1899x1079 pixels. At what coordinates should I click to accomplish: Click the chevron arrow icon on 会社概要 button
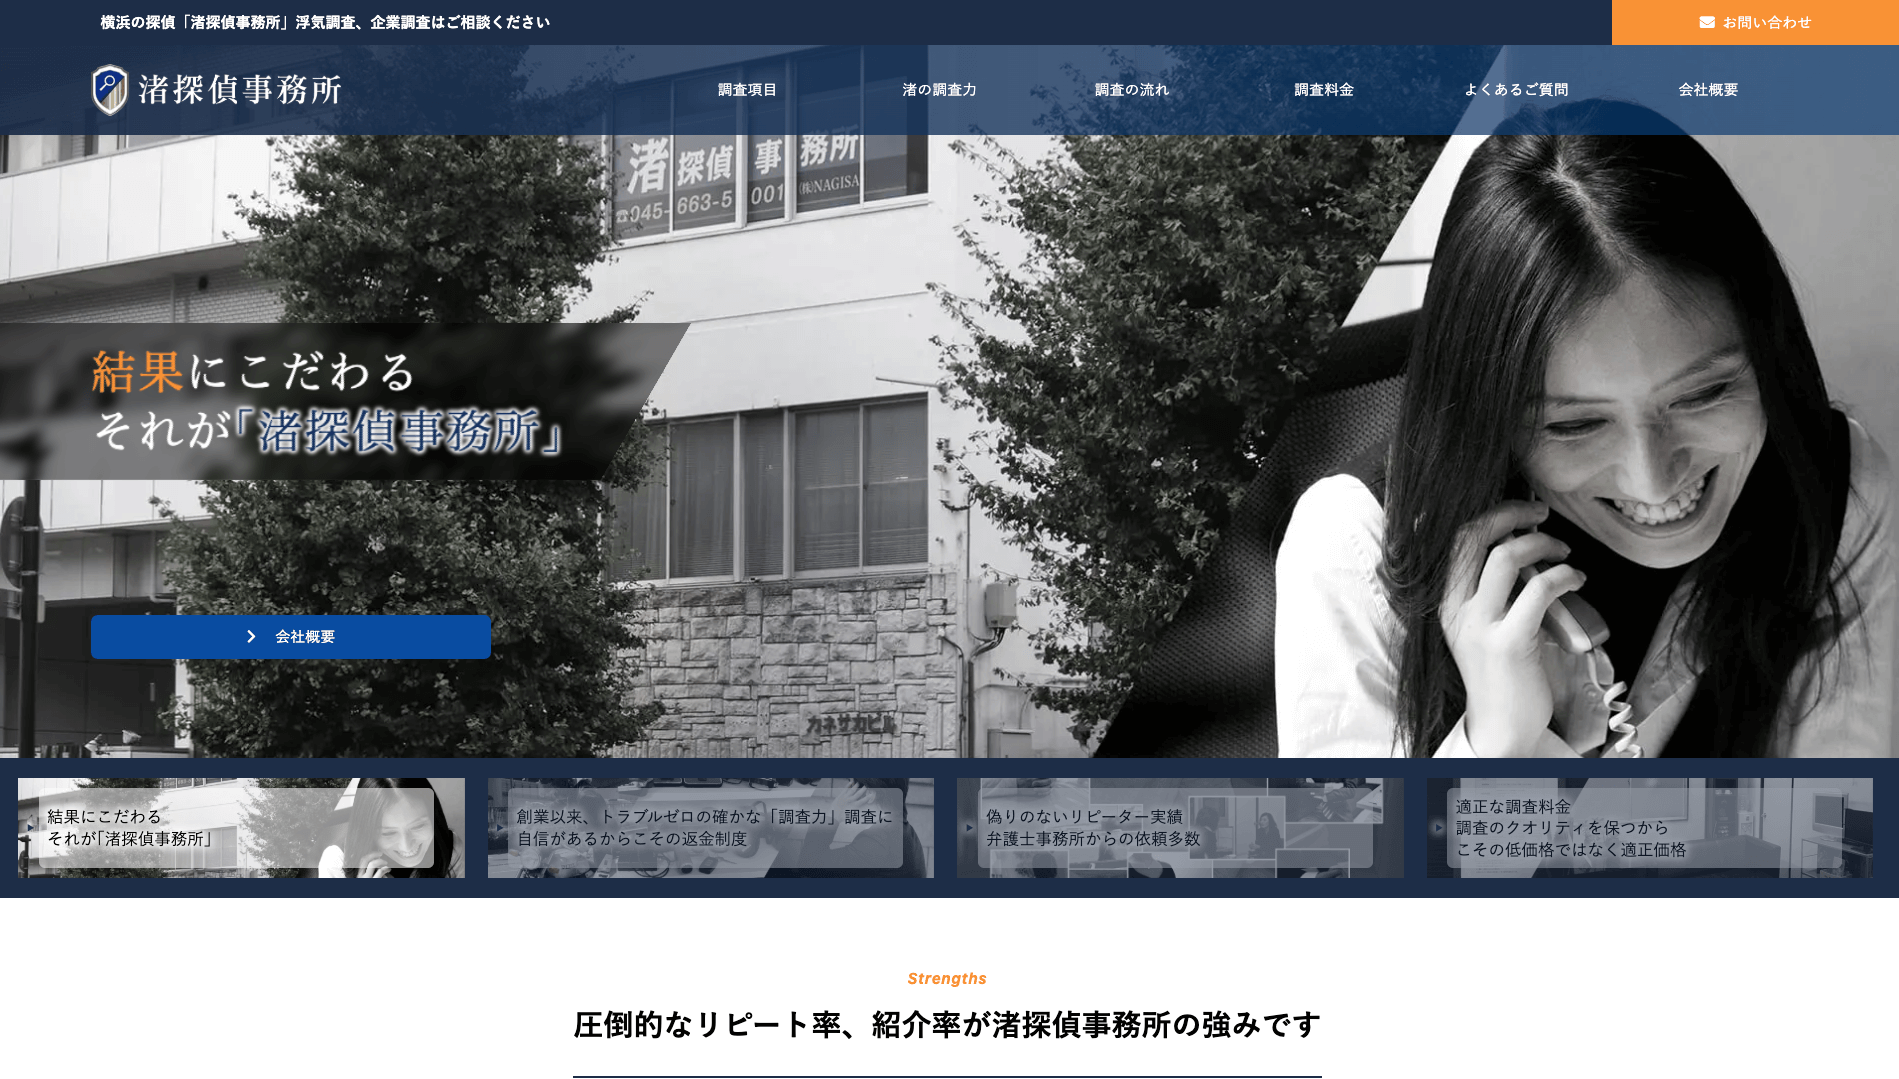point(251,637)
